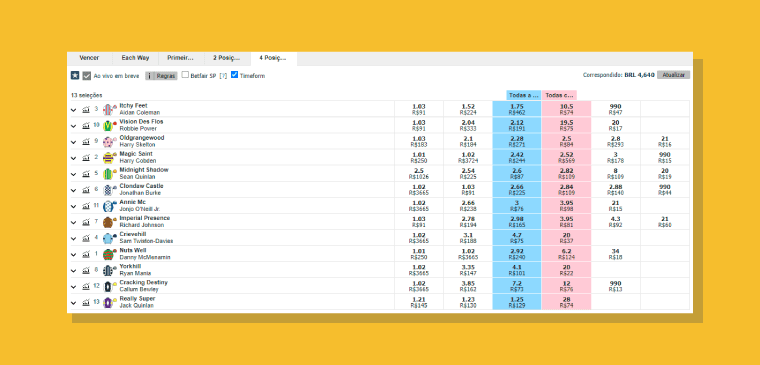Click the [?] help link beside Betfair SP

pyautogui.click(x=223, y=76)
